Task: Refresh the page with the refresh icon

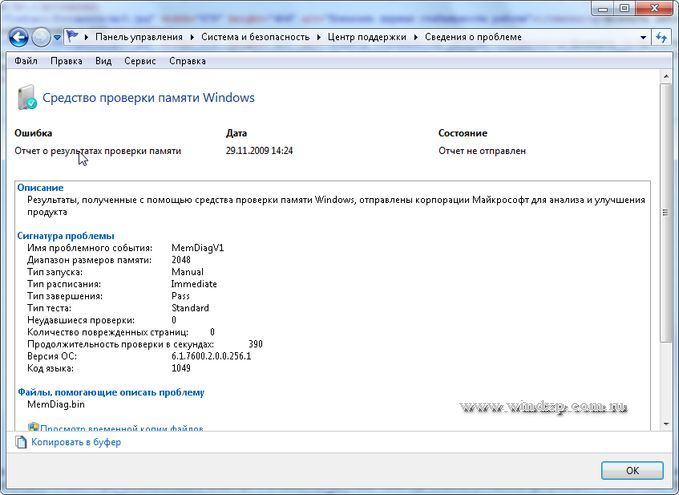Action: 661,38
